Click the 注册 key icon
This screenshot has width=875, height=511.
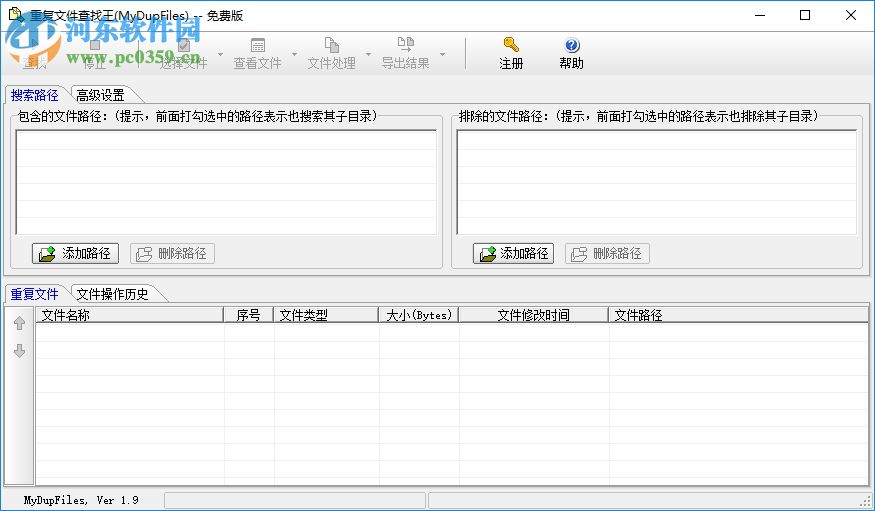pos(511,45)
